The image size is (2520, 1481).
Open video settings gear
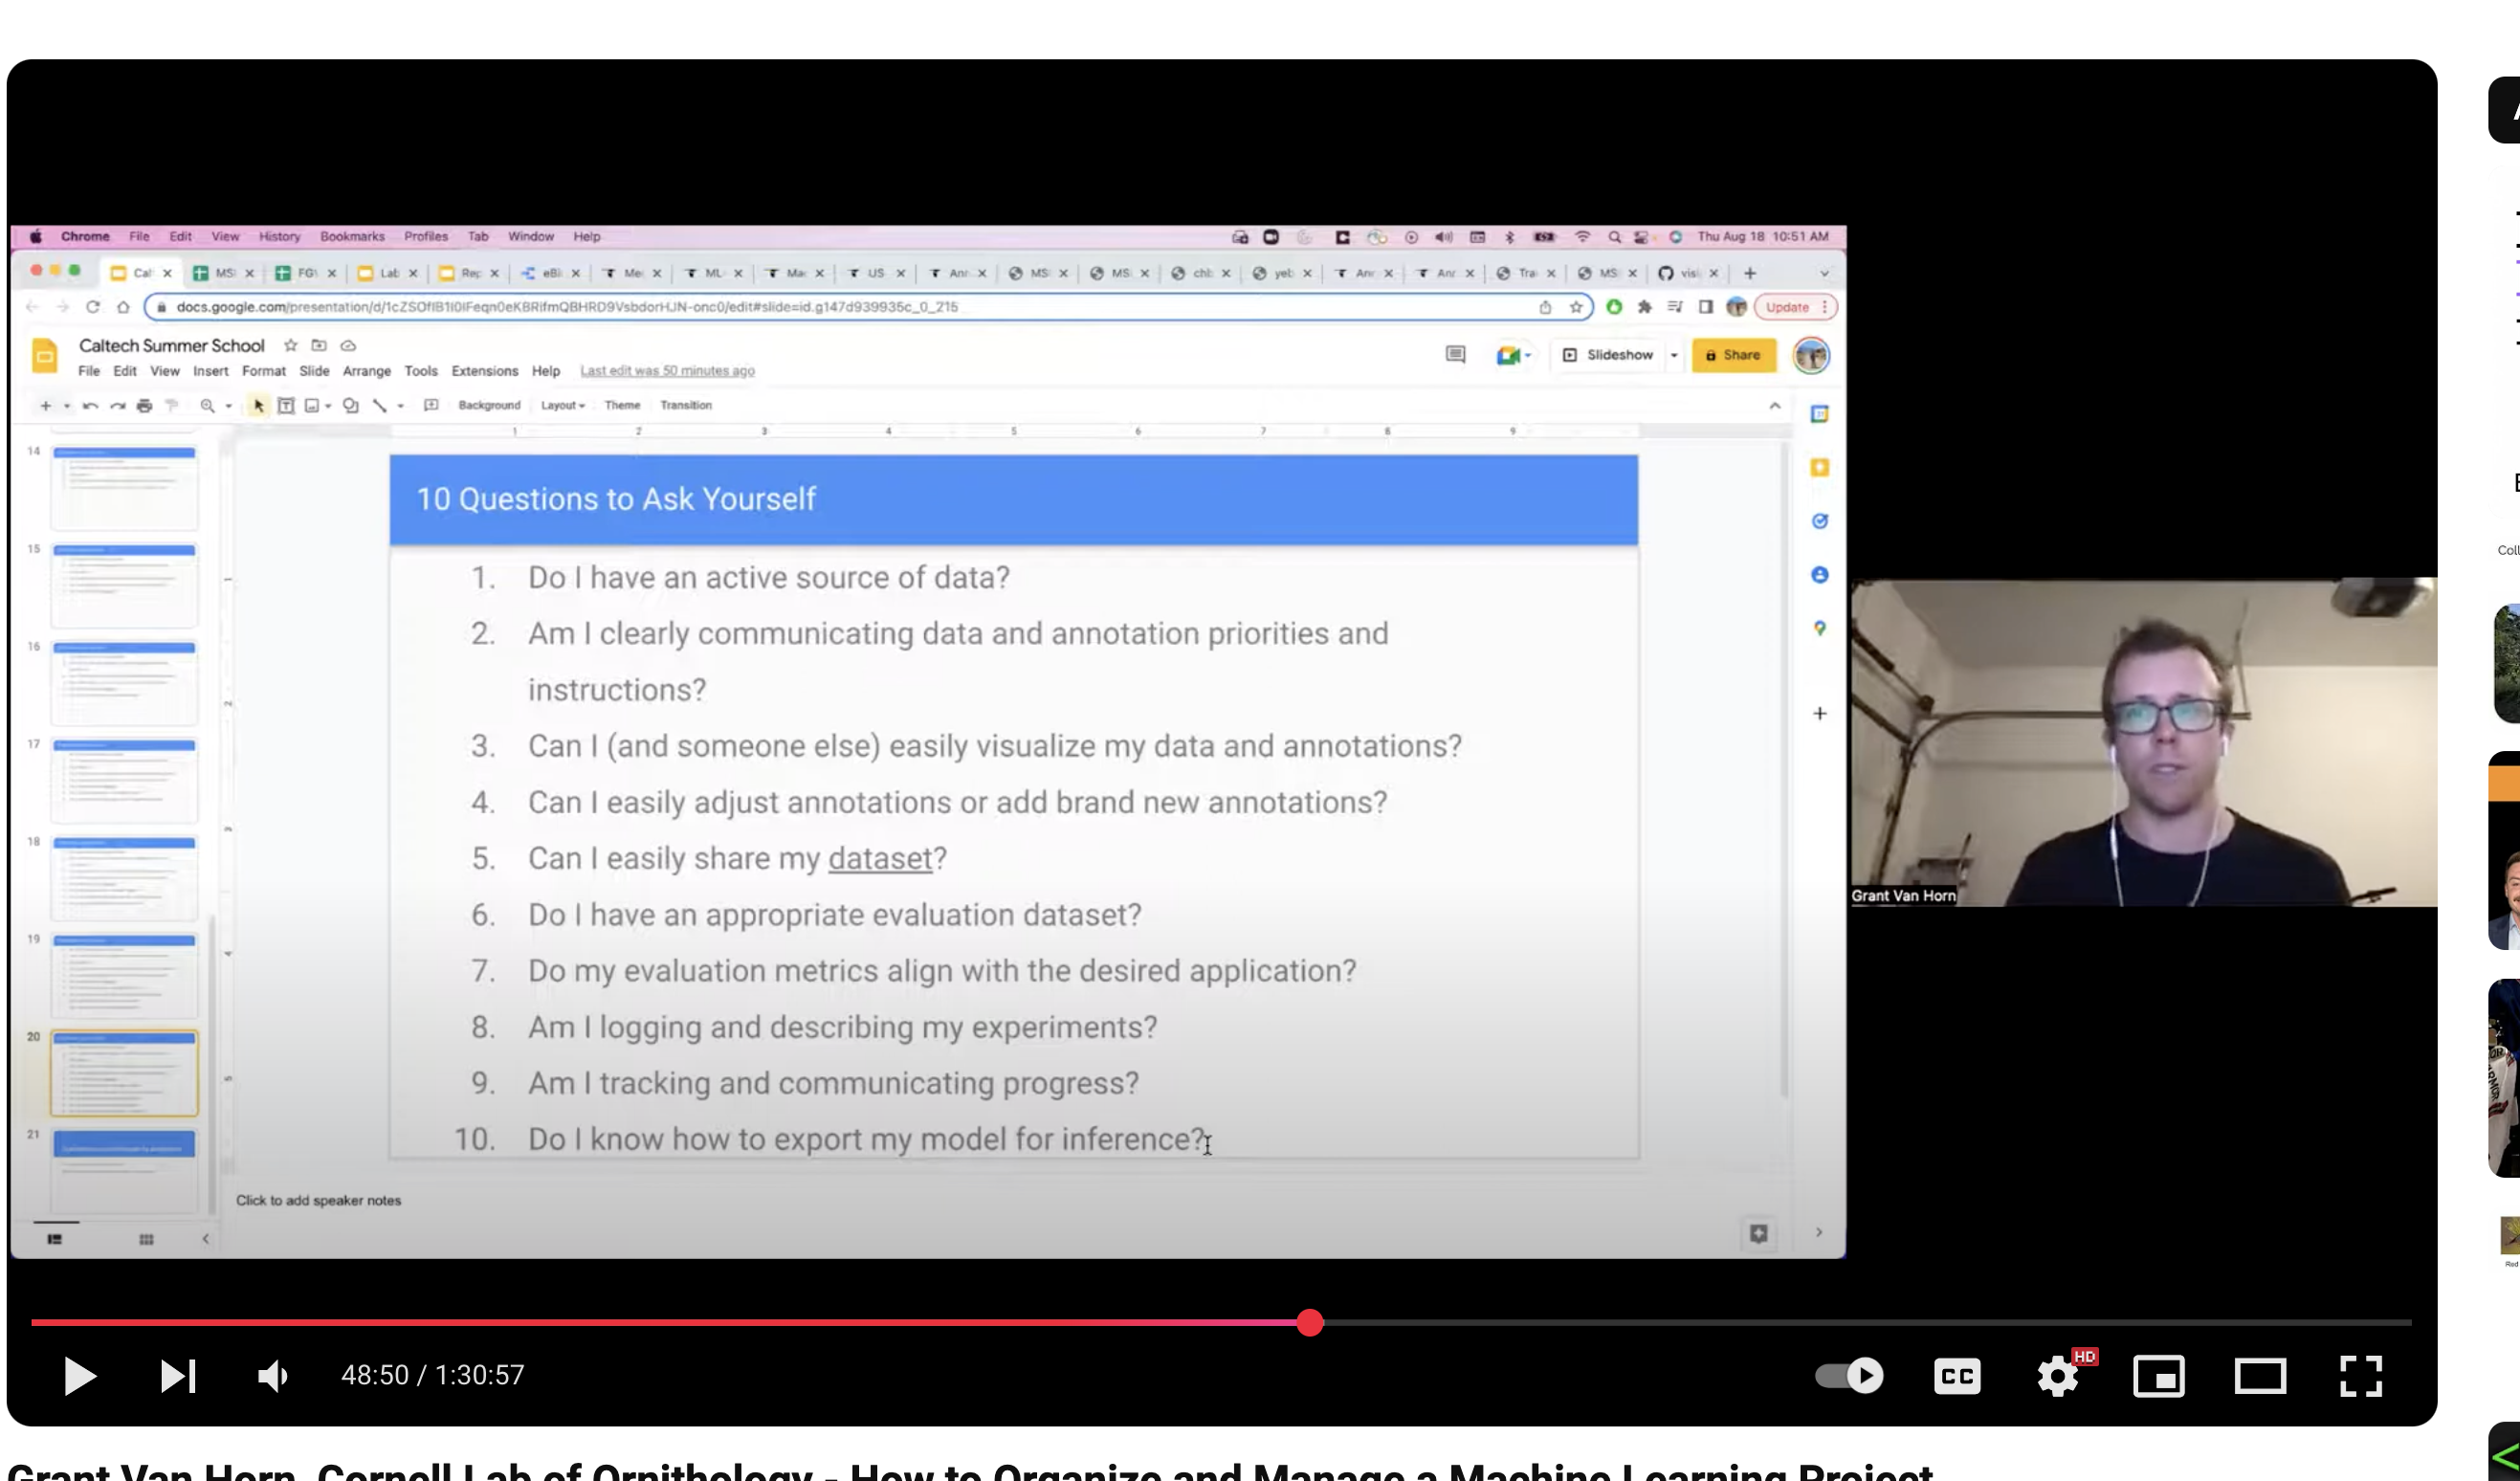2058,1376
